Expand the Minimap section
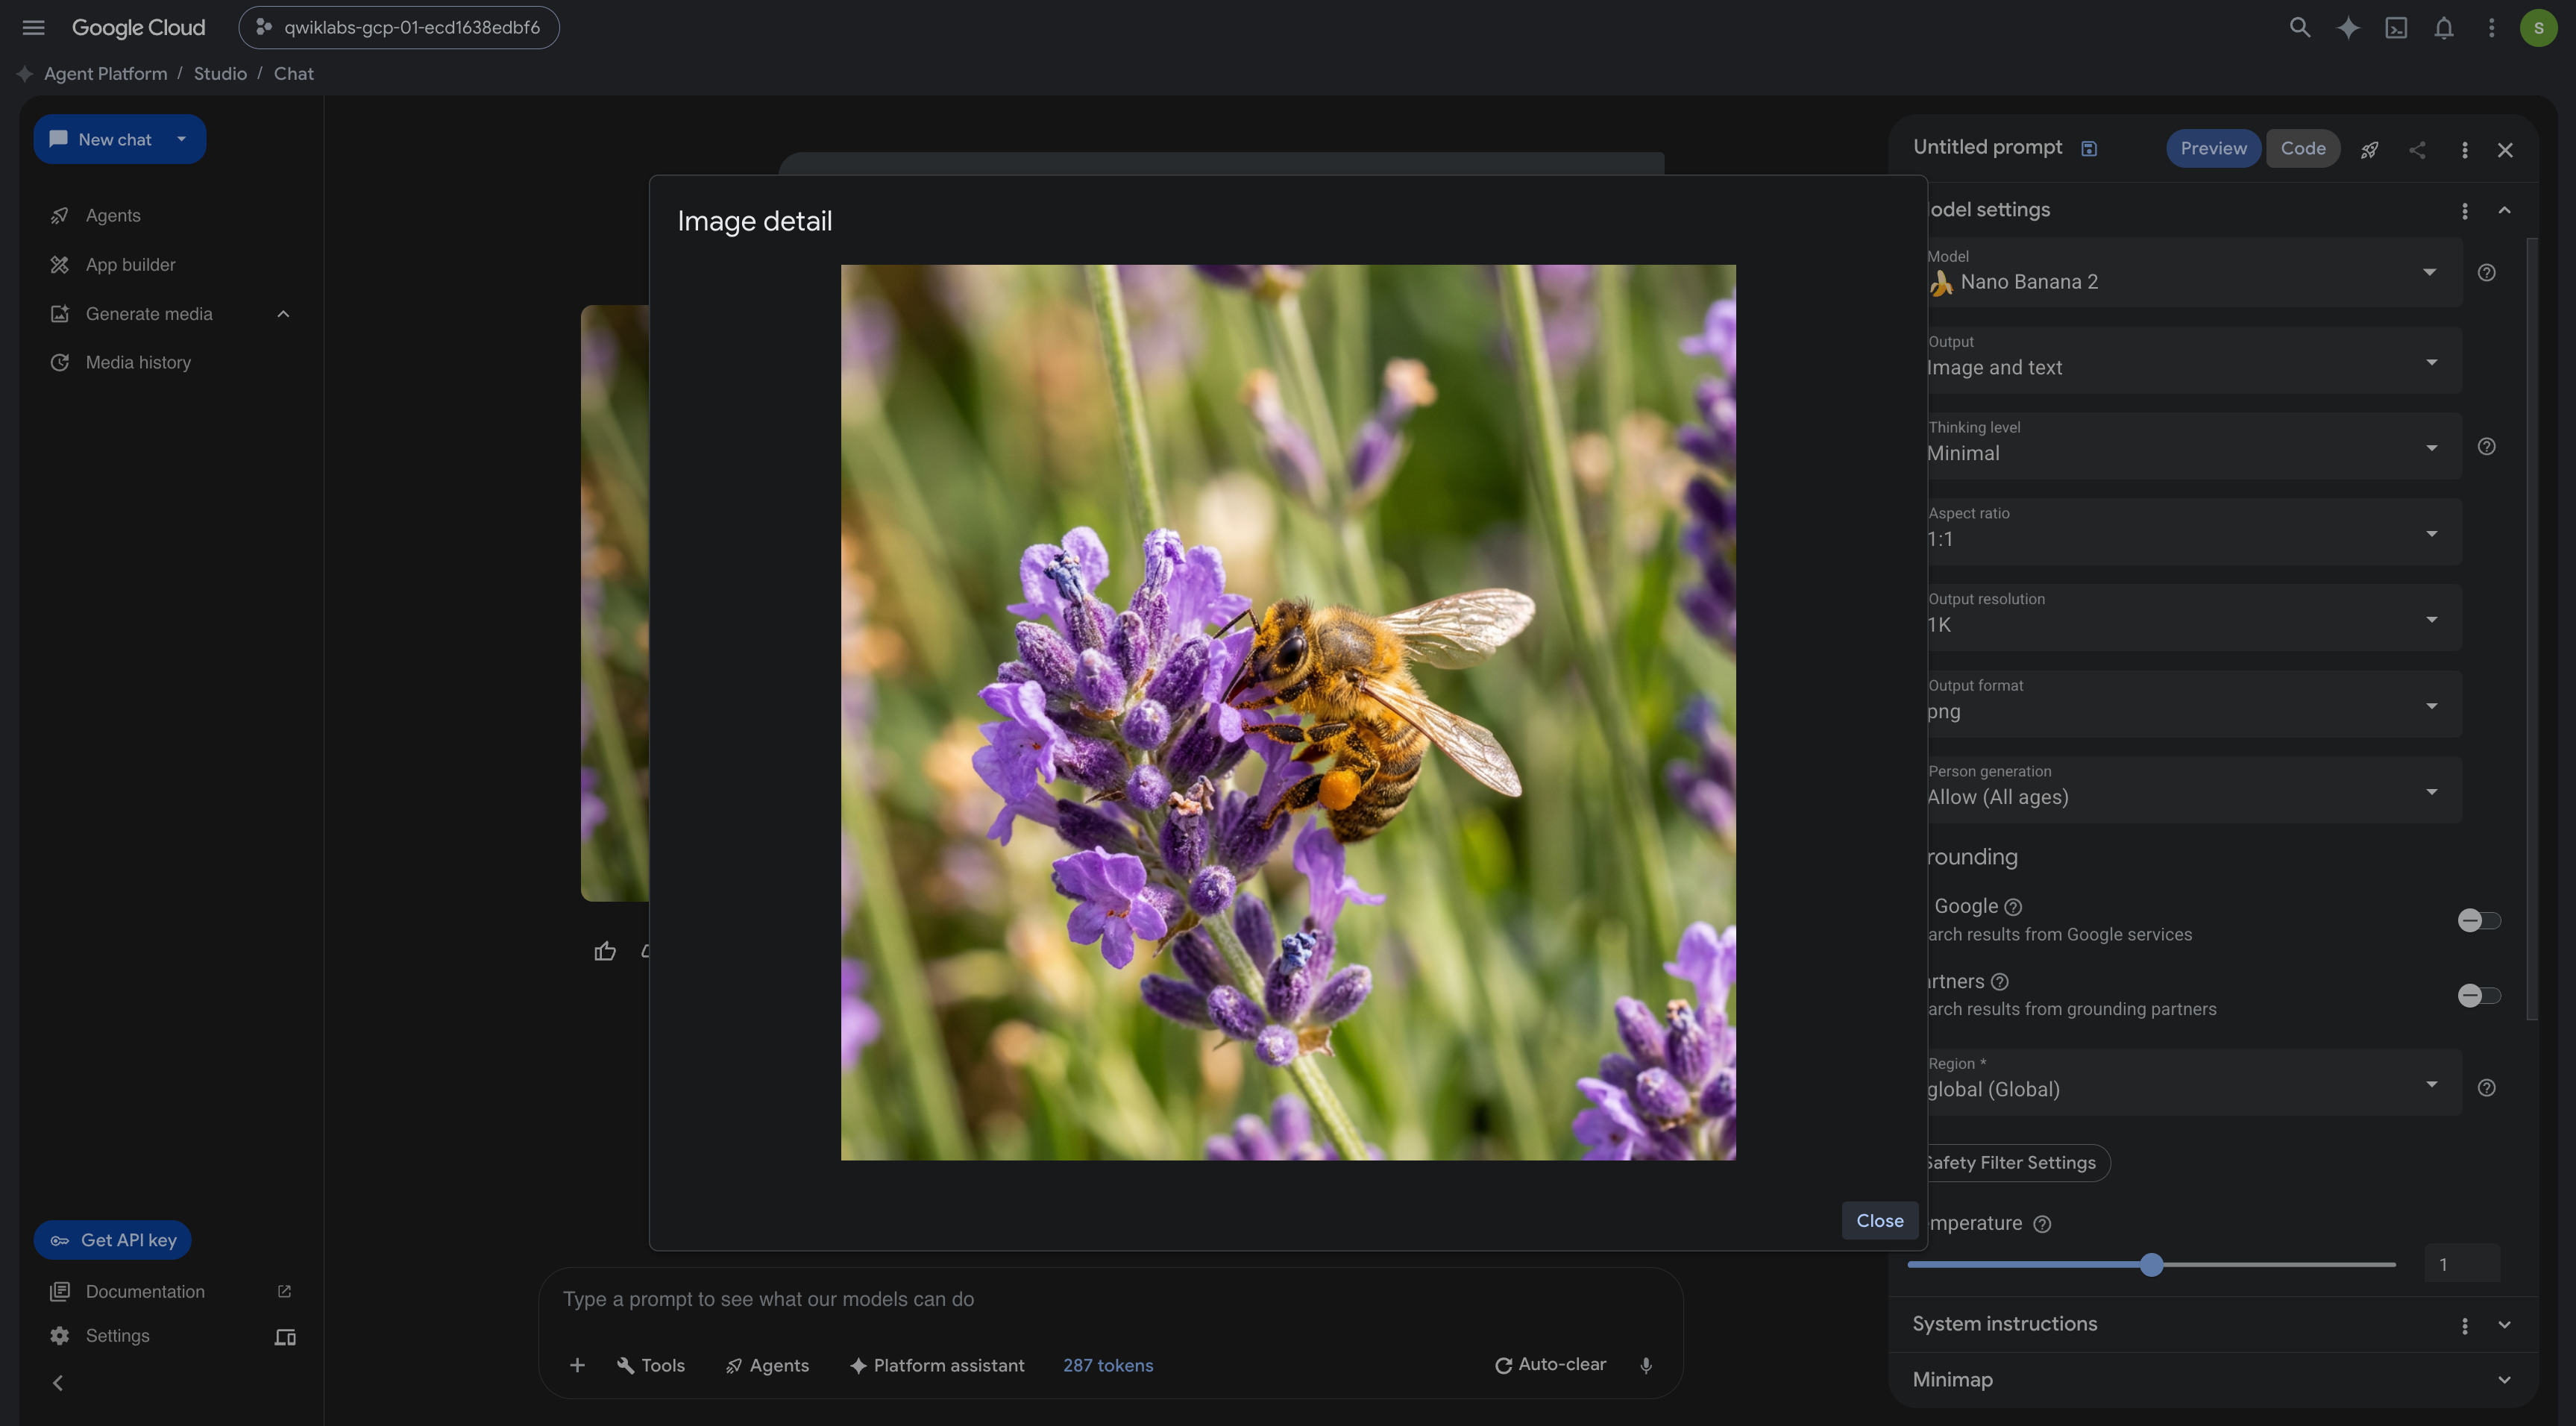This screenshot has width=2576, height=1426. coord(2505,1380)
